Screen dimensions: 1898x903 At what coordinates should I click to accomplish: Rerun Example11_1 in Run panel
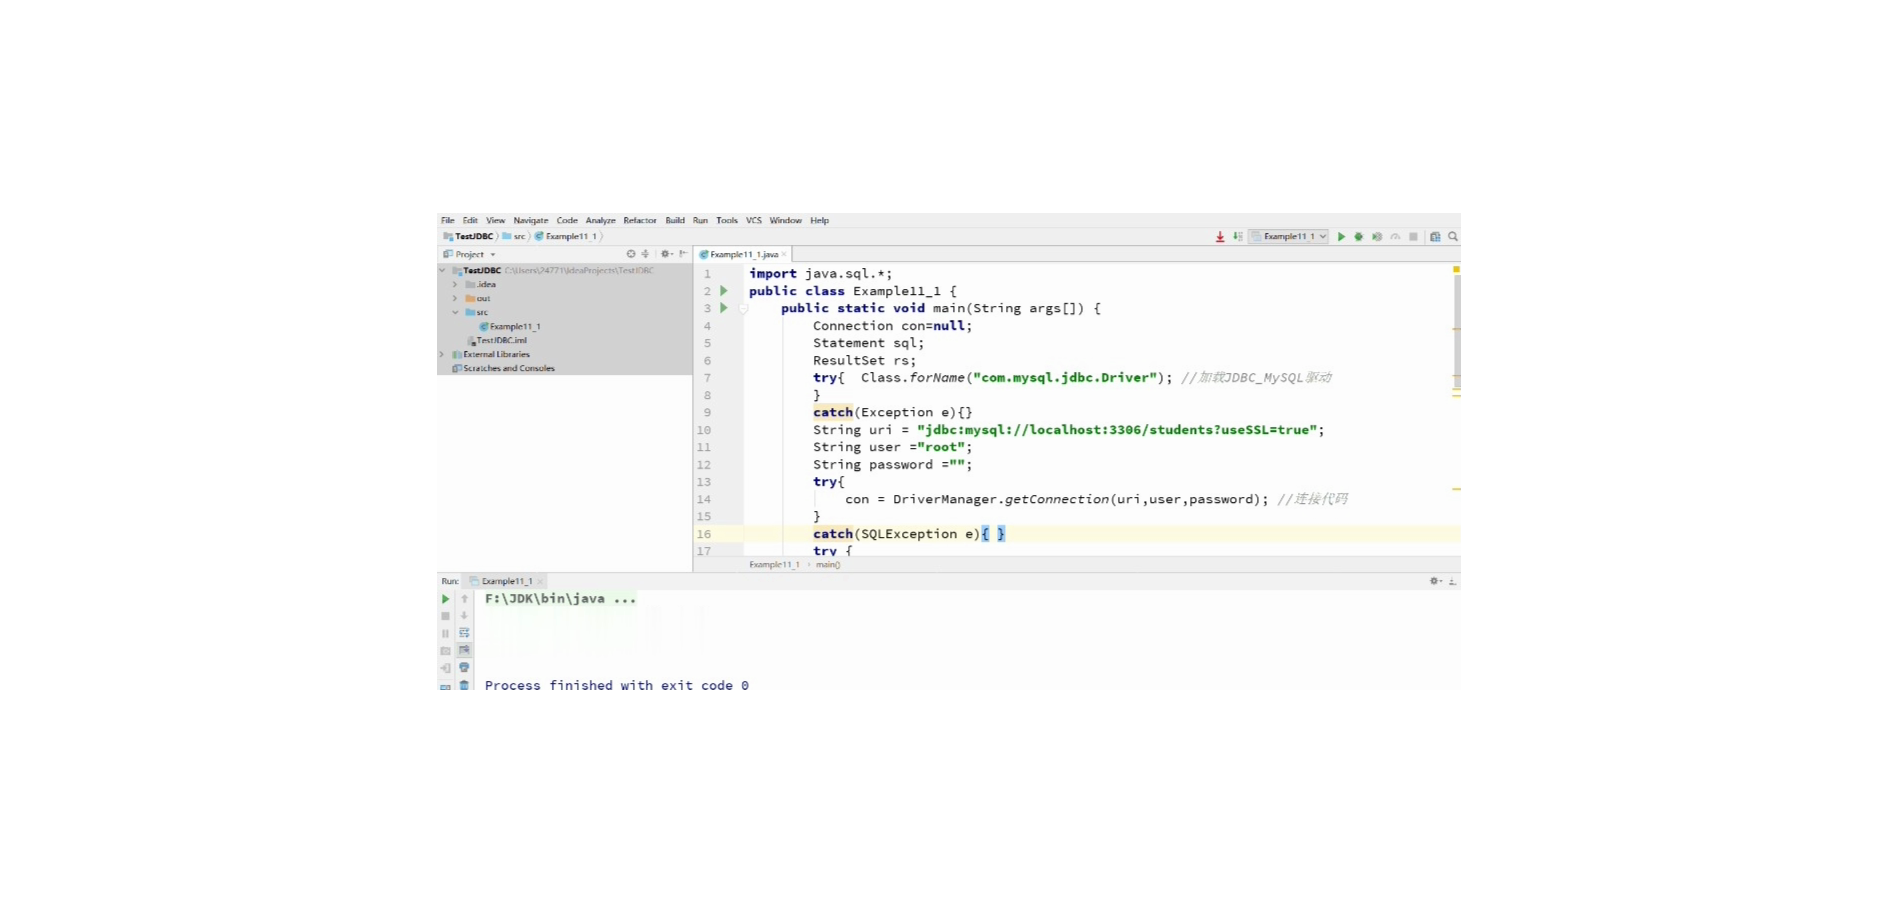pyautogui.click(x=446, y=599)
